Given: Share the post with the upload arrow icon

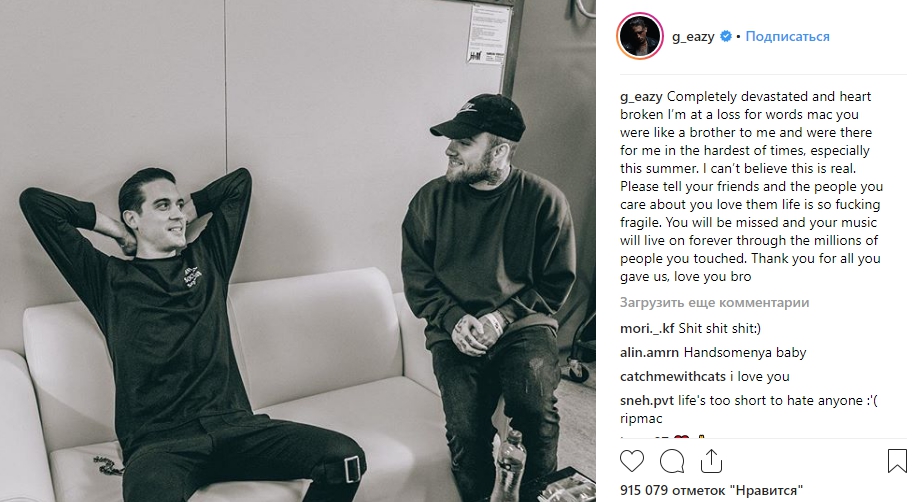Looking at the screenshot, I should click(x=711, y=461).
